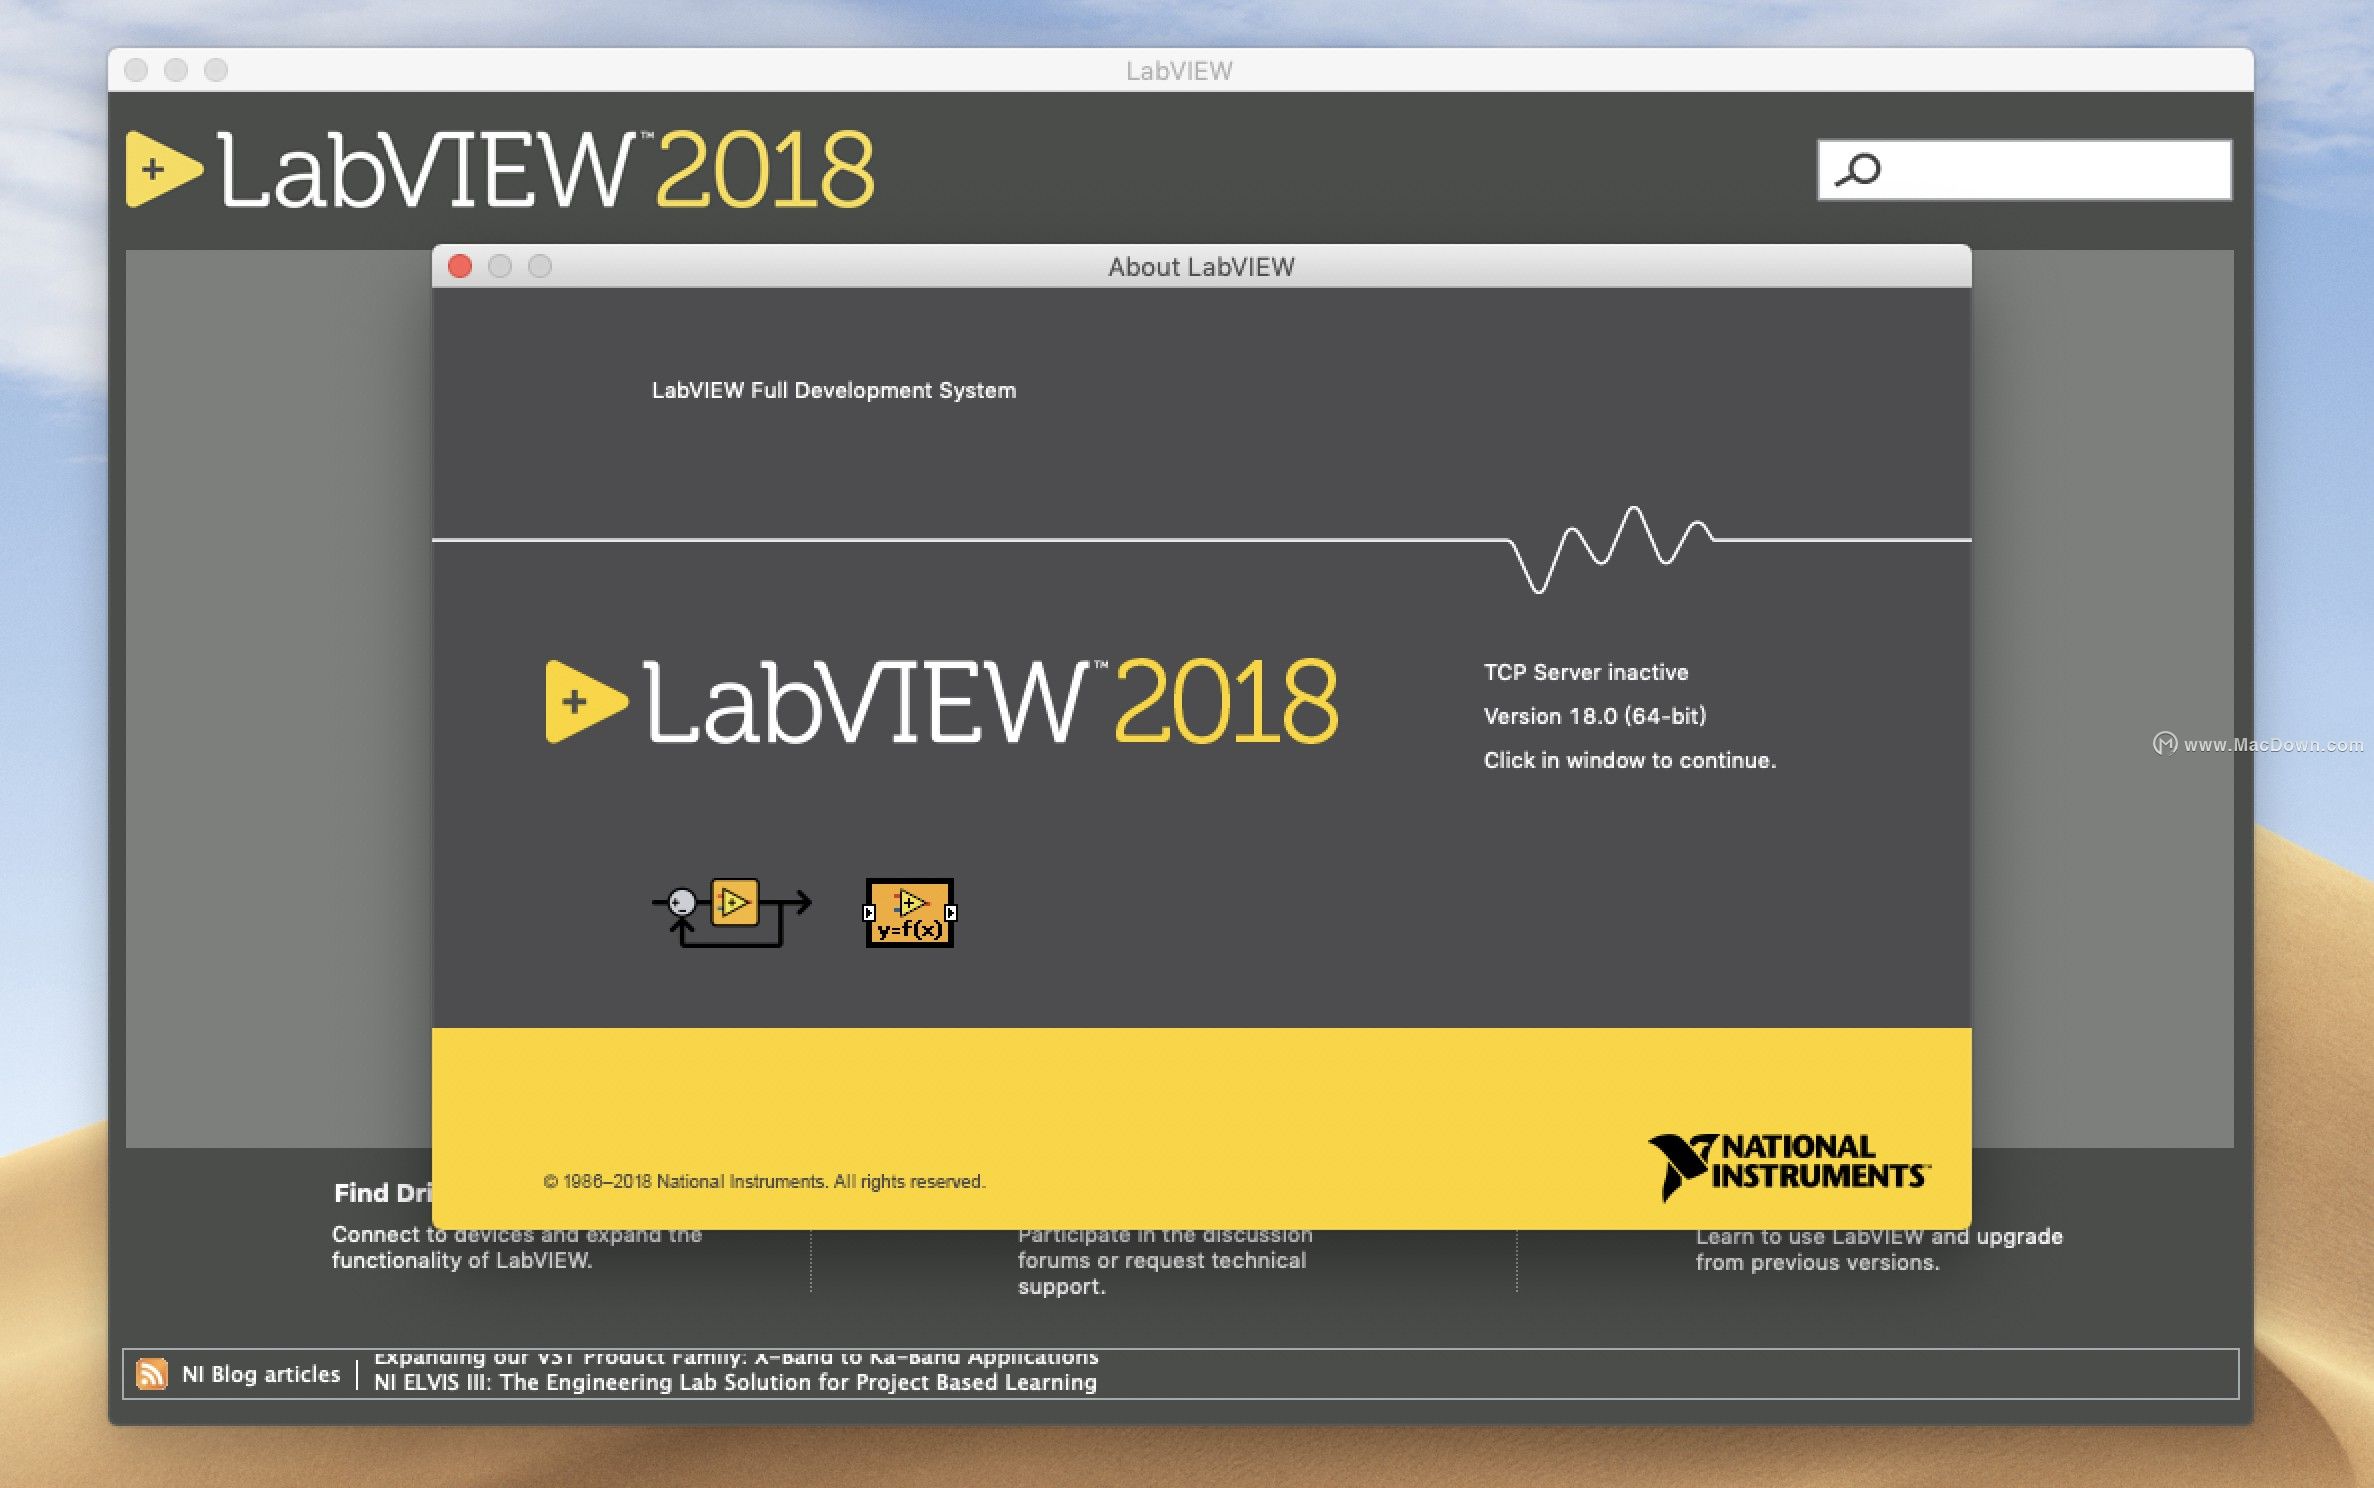Click the y=f(x) MathScript module icon
This screenshot has width=2374, height=1488.
pyautogui.click(x=910, y=912)
